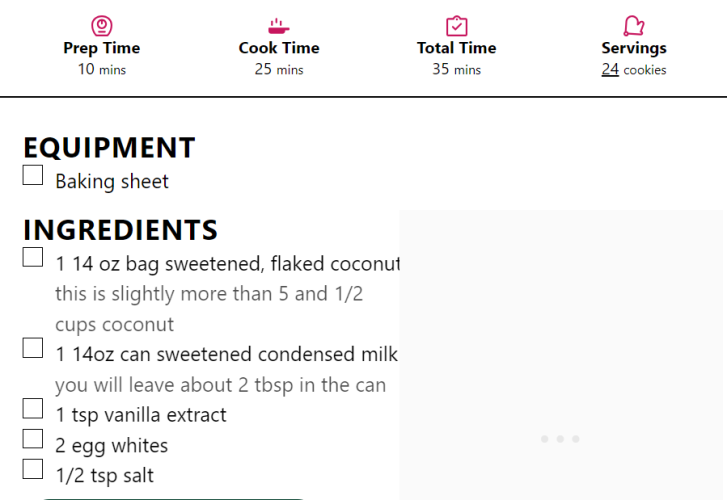Click the Servings oven mitt icon
Screen dimensions: 727x500
click(634, 26)
